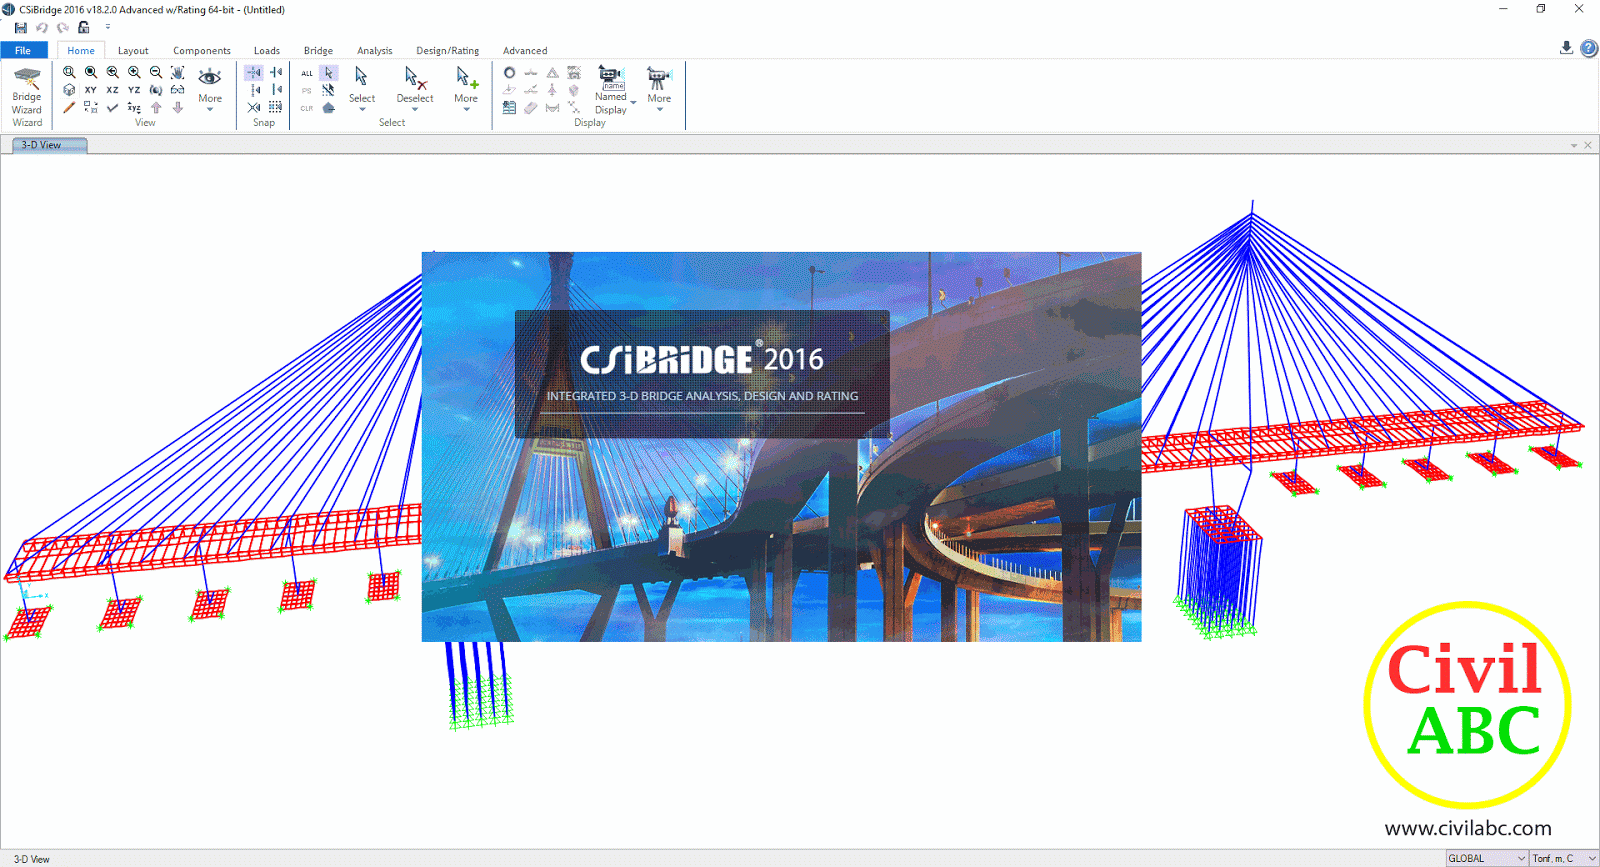The image size is (1600, 867).
Task: Move down in list with down arrow
Action: coord(177,108)
